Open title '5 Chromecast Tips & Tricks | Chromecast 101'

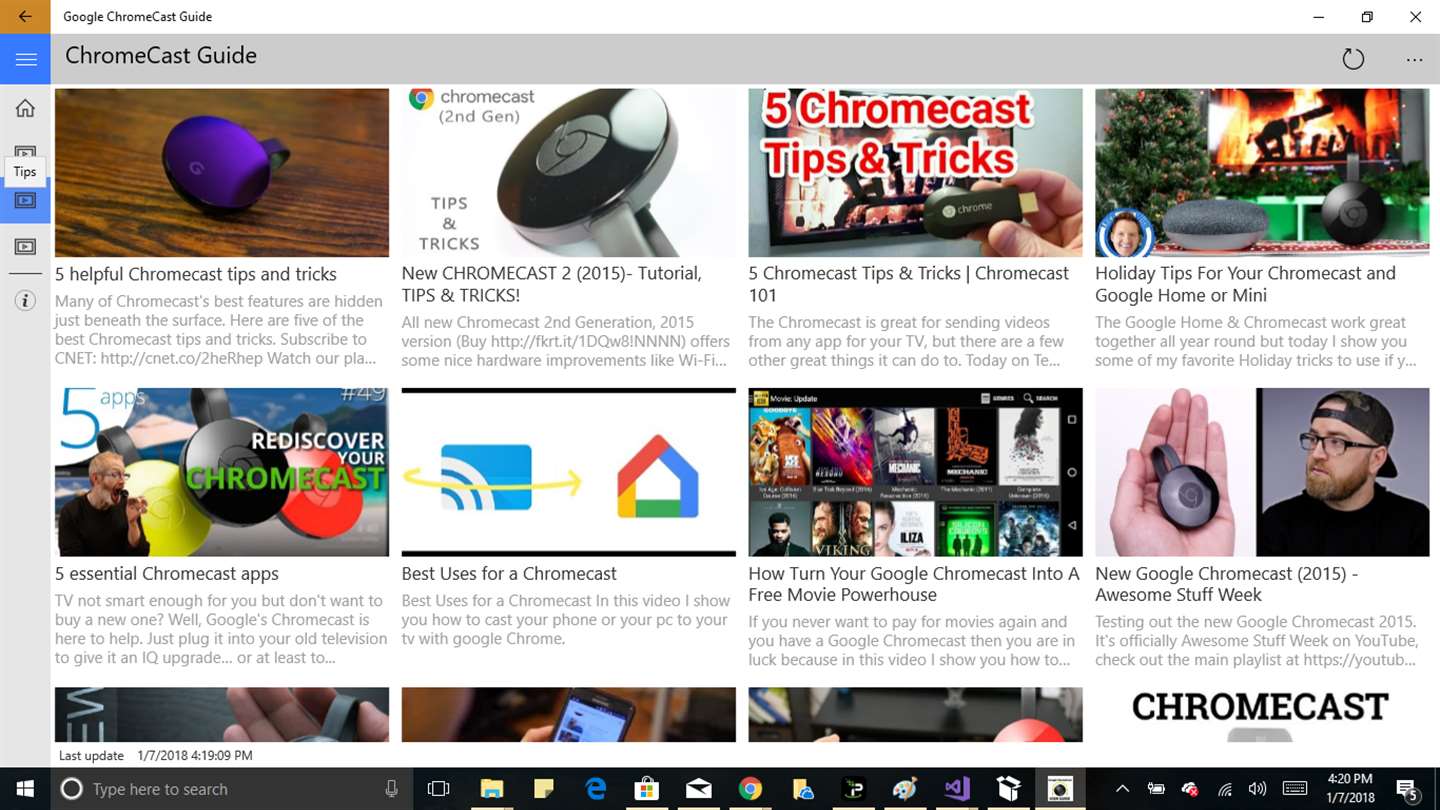[x=909, y=284]
